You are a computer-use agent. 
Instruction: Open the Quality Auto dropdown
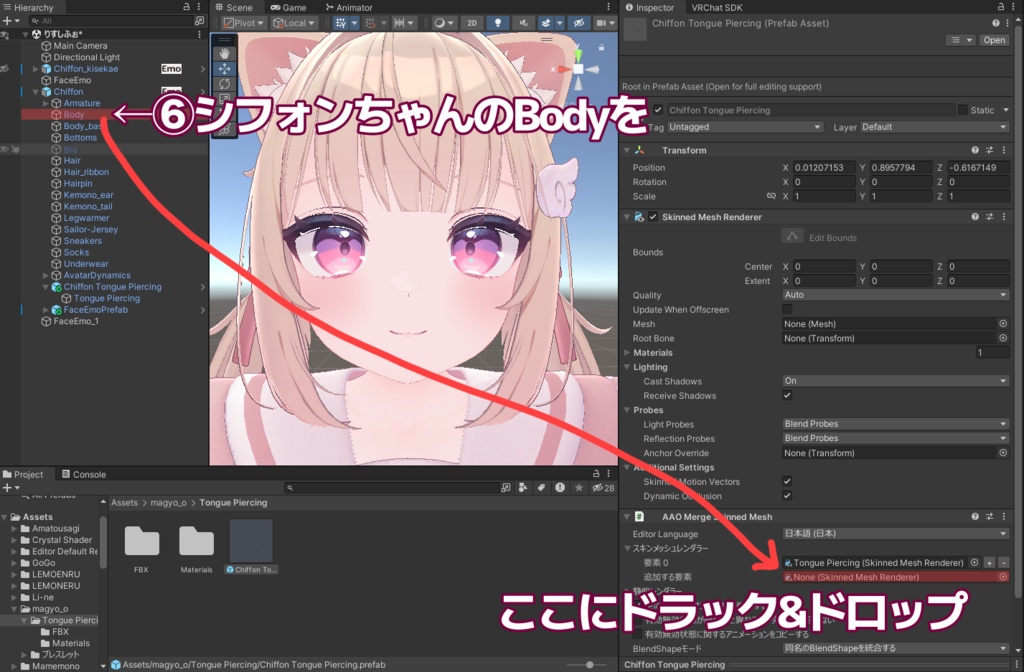point(895,295)
